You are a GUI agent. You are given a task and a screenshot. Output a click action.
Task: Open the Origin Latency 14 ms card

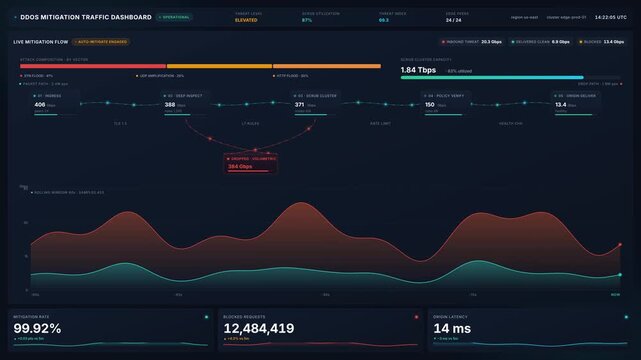coord(530,330)
